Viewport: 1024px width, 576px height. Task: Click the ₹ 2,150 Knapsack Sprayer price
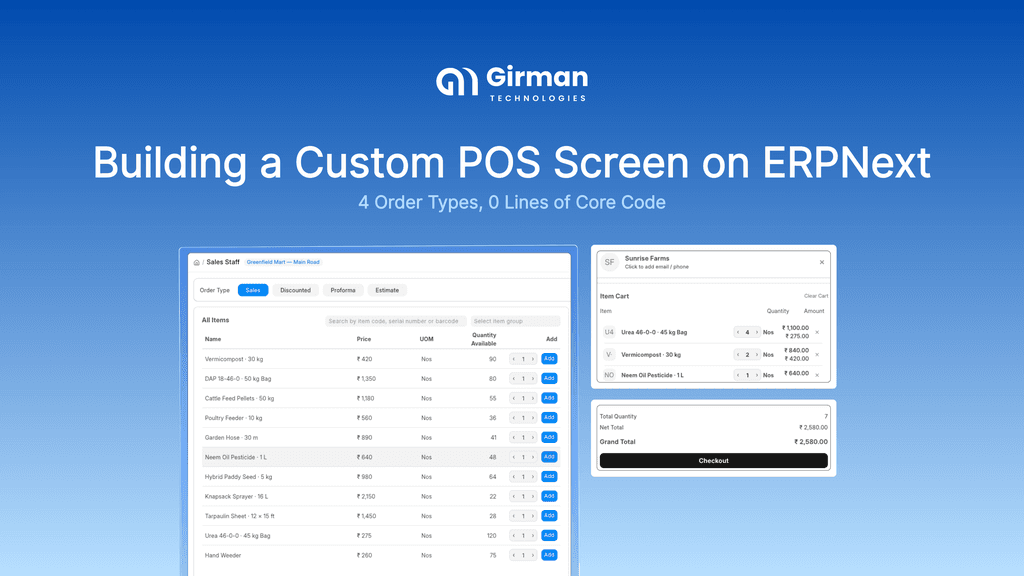click(x=366, y=496)
